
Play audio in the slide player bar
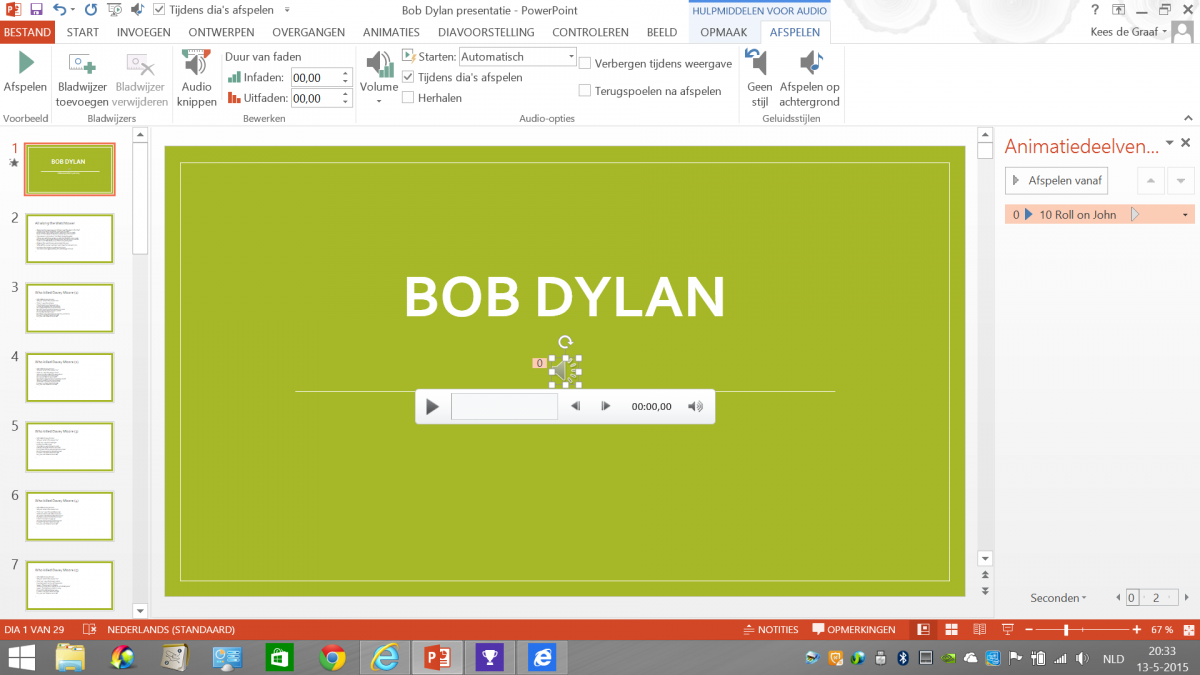click(432, 406)
